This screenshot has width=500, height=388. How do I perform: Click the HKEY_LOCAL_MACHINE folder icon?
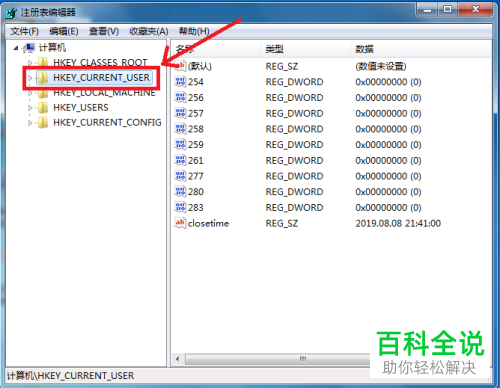click(43, 93)
